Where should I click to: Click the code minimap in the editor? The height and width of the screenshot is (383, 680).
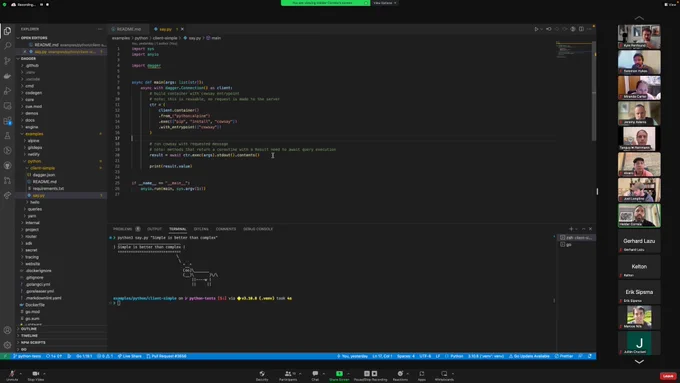(574, 50)
